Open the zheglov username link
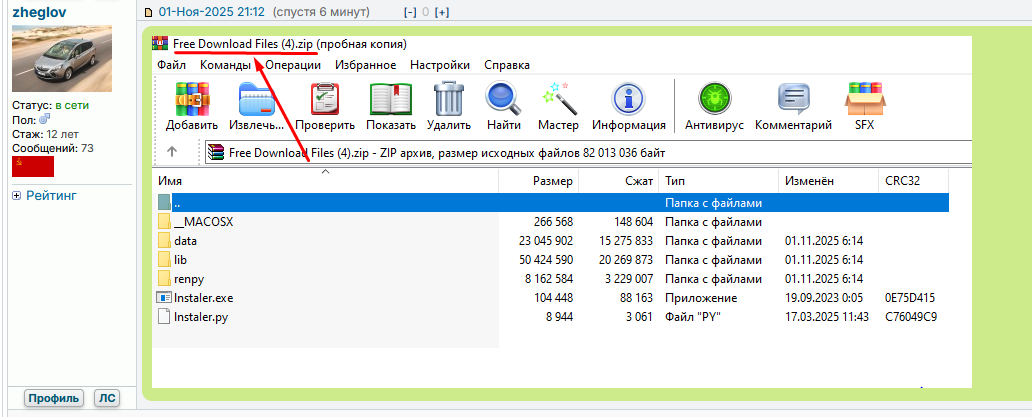The image size is (1032, 417). coord(40,12)
